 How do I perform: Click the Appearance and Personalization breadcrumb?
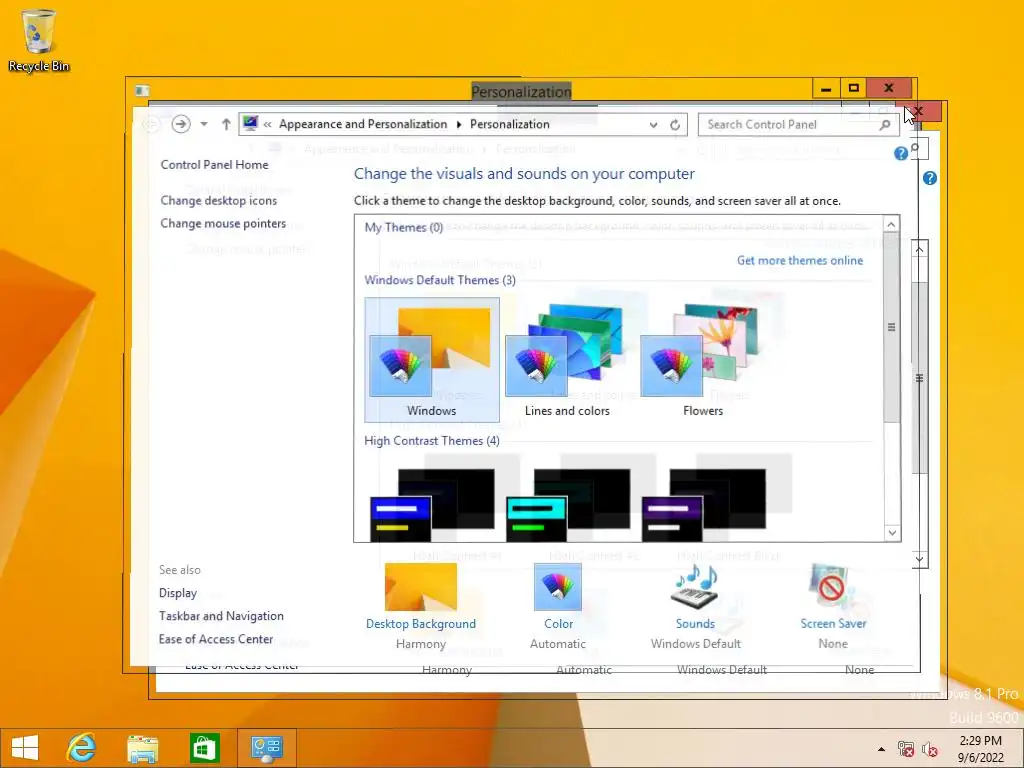pos(363,124)
